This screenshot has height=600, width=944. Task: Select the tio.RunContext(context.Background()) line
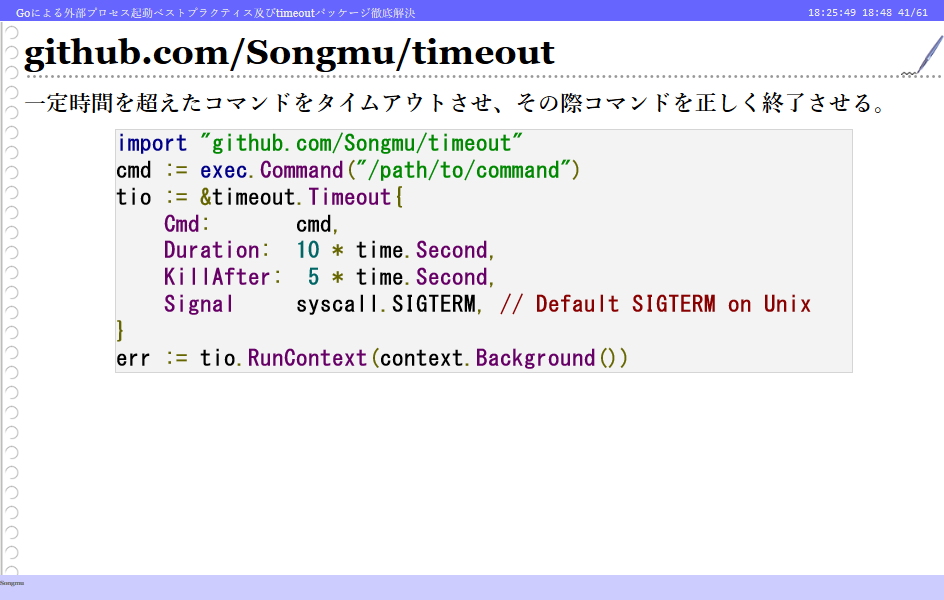click(x=372, y=358)
